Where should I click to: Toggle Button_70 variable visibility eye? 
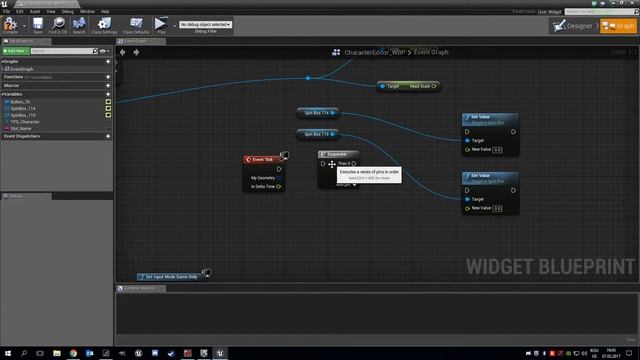point(108,102)
